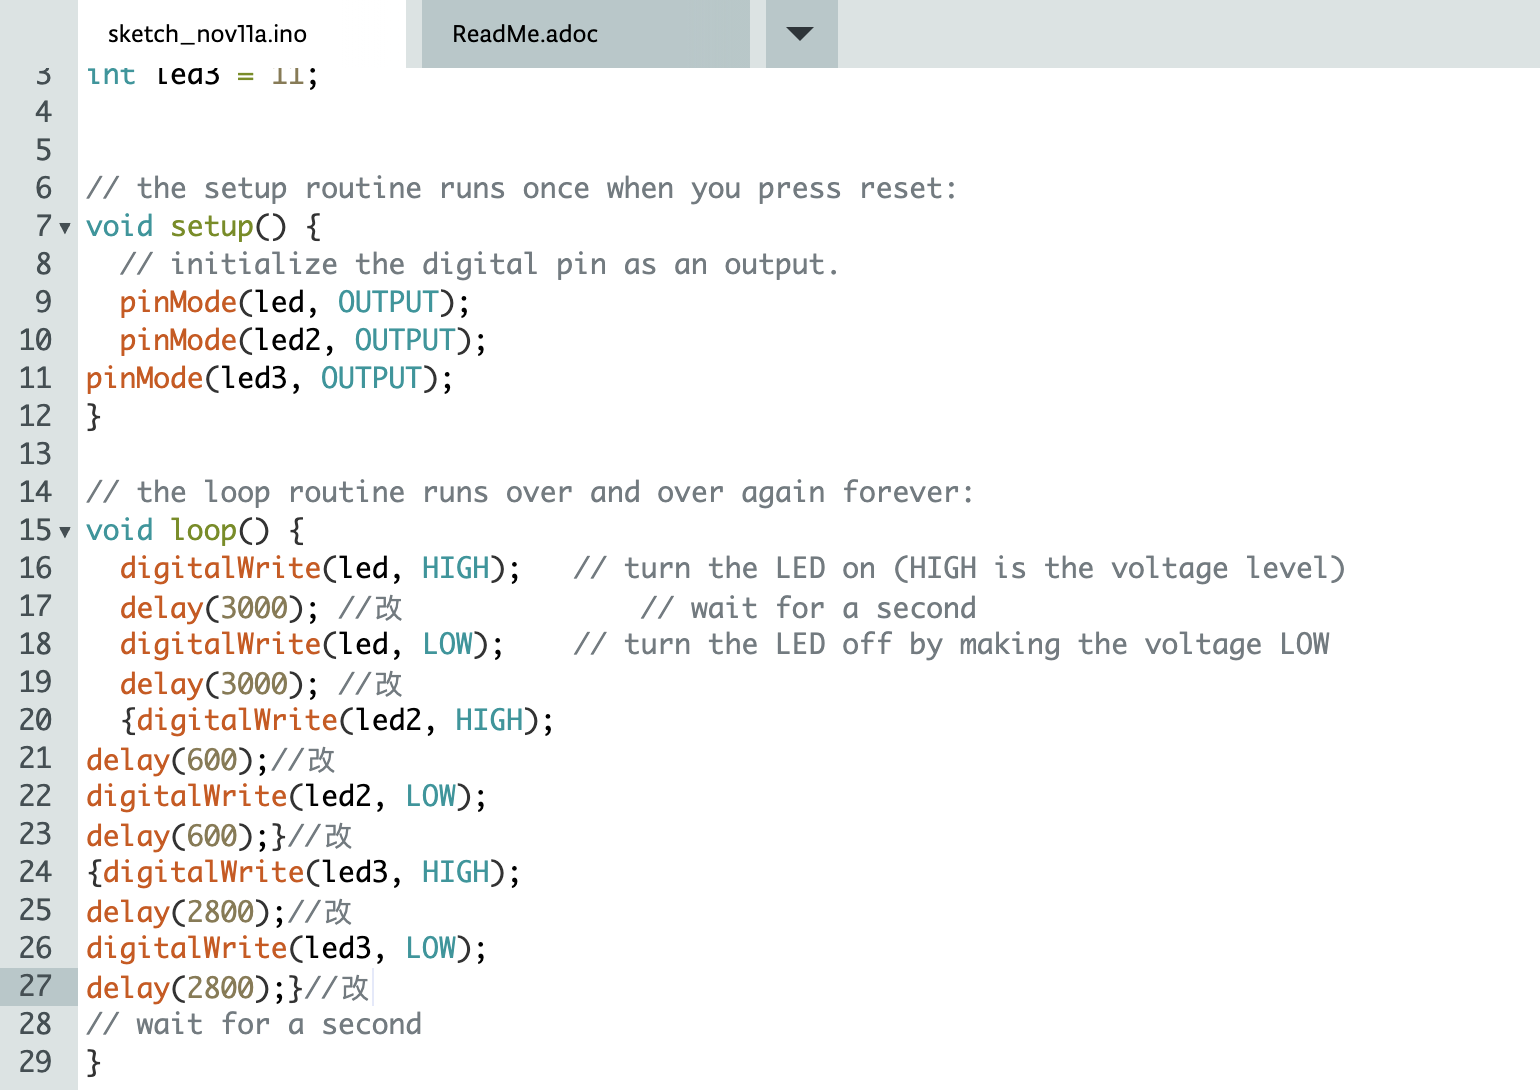The width and height of the screenshot is (1540, 1090).
Task: Open the tab options dropdown arrow
Action: point(800,34)
